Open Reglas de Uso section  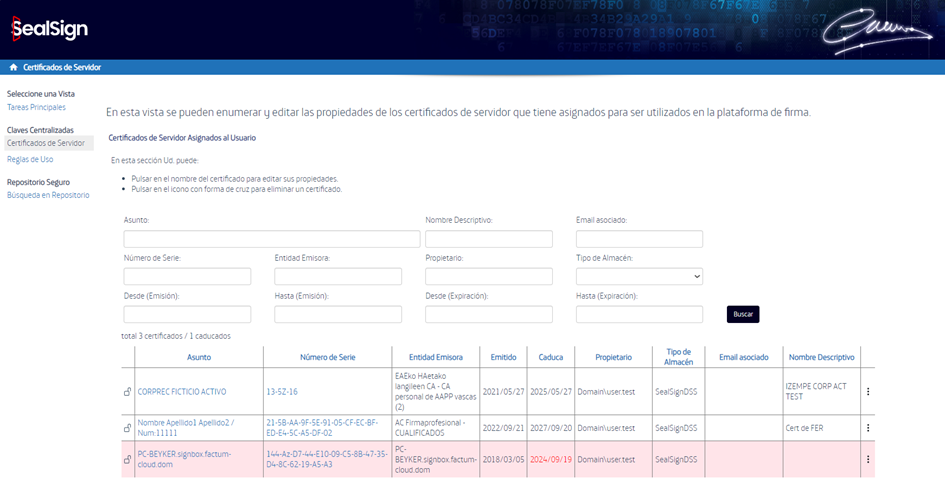pos(30,160)
